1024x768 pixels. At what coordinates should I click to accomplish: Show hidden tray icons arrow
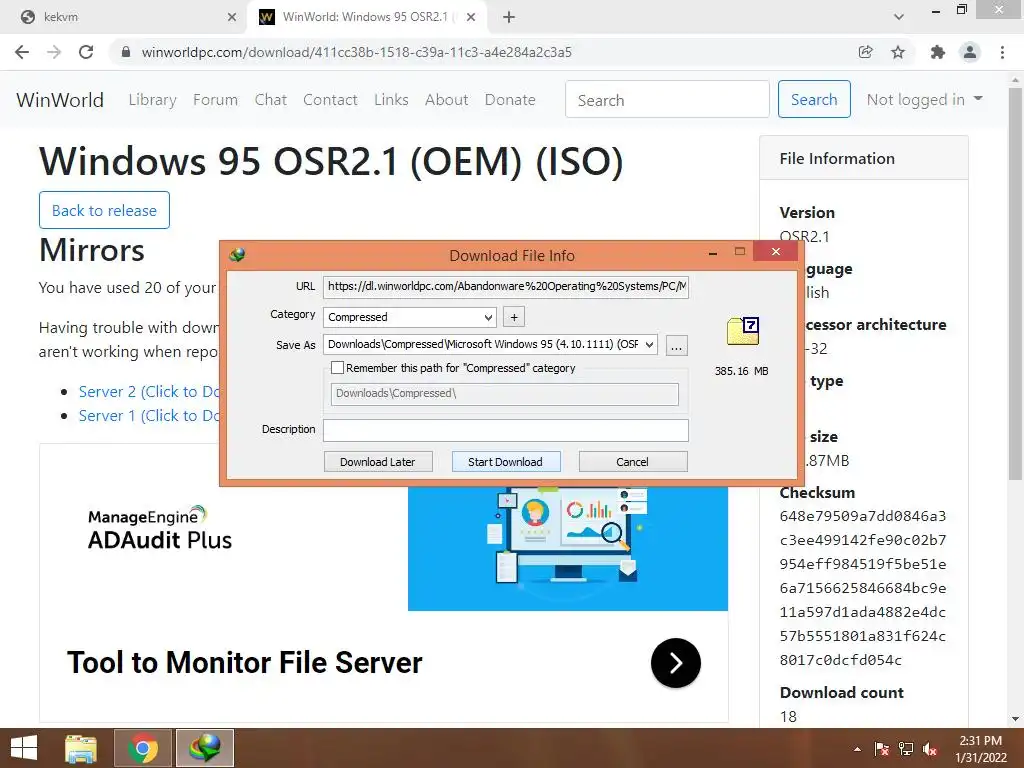pyautogui.click(x=857, y=749)
